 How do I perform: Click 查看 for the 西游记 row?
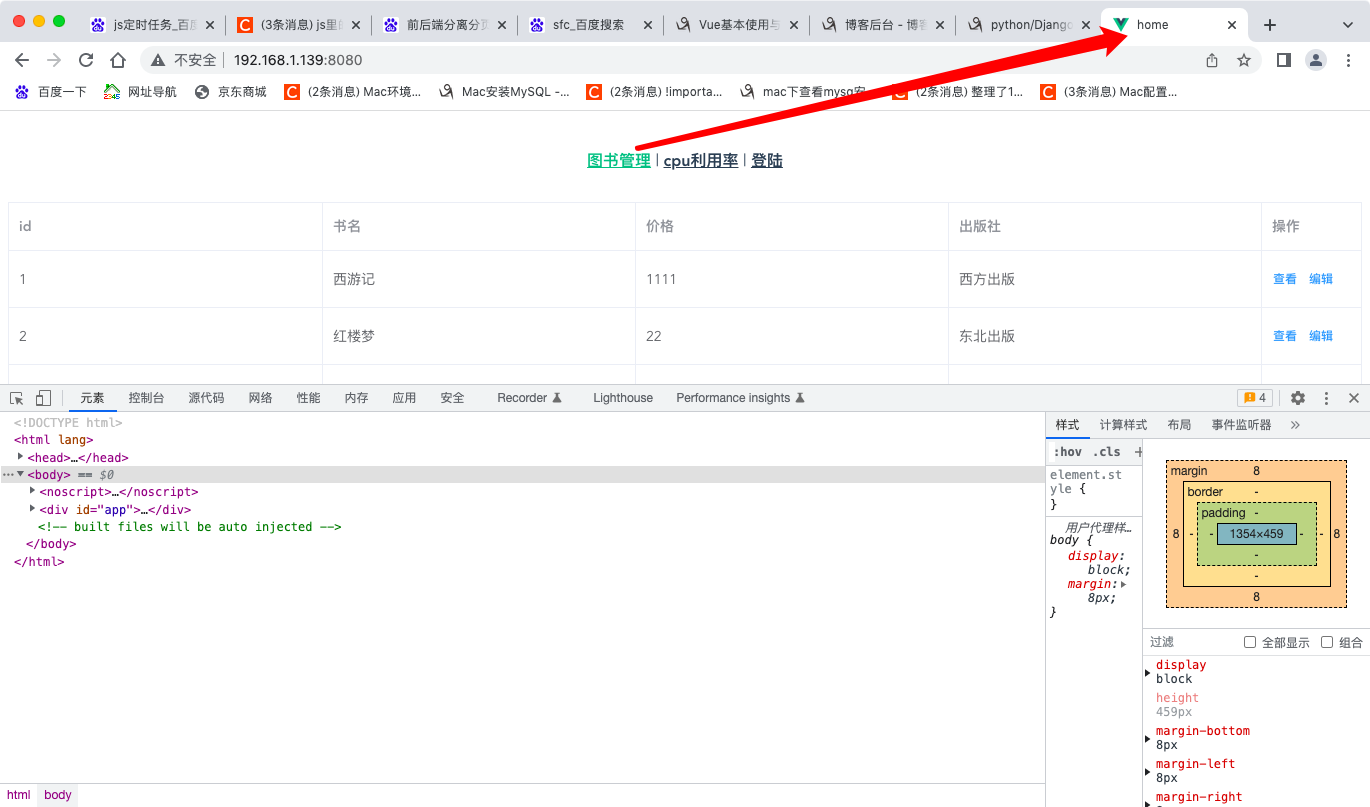[x=1285, y=279]
